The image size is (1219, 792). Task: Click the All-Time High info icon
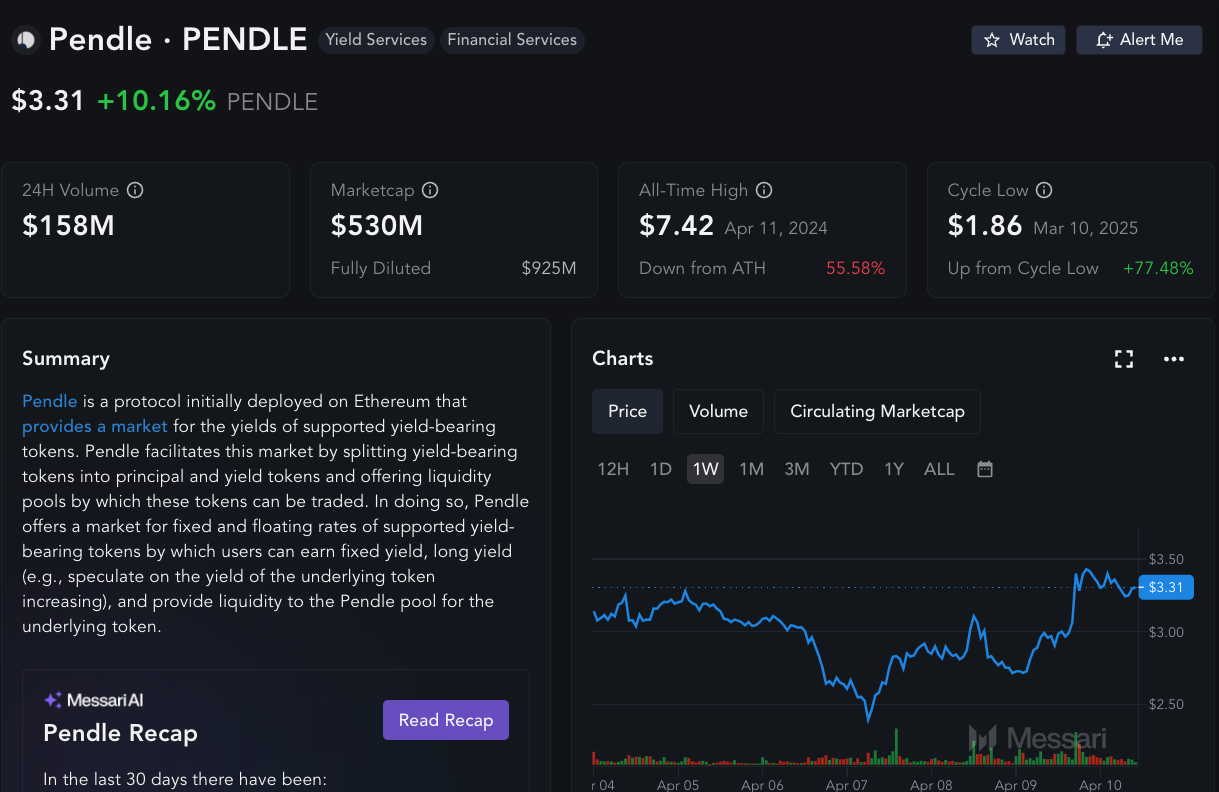[x=764, y=190]
